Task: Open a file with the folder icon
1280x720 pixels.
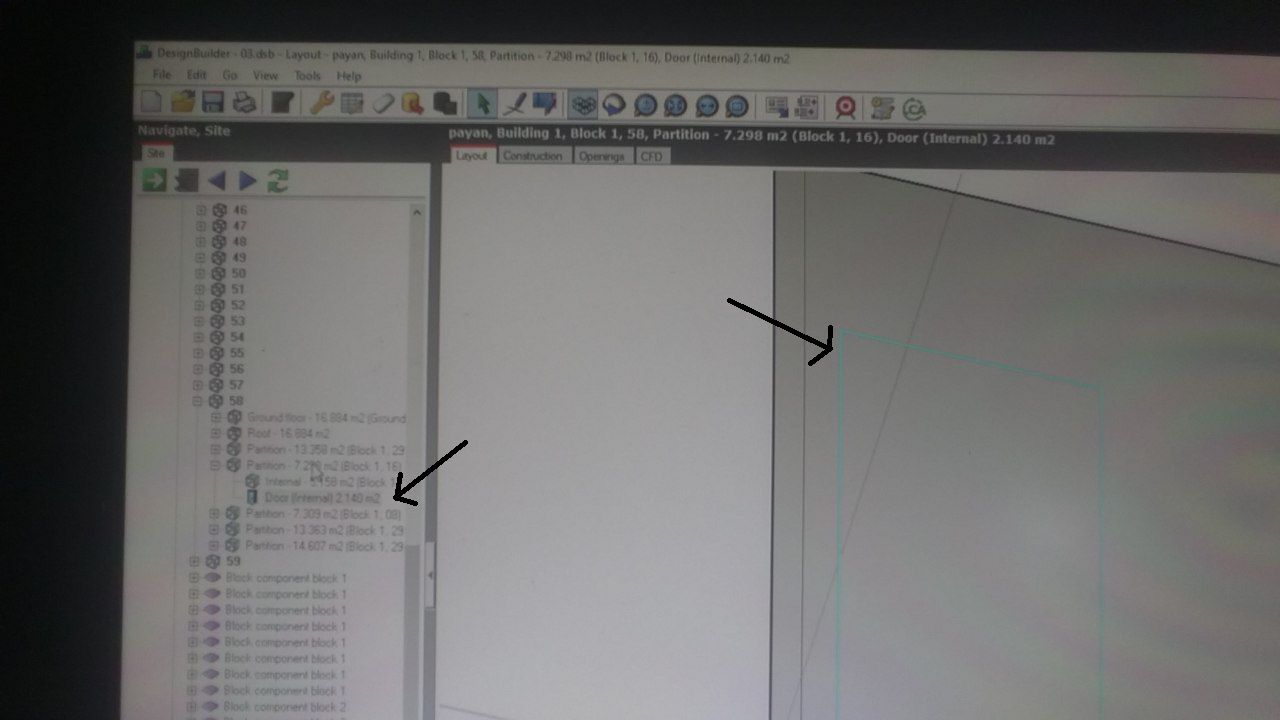Action: [182, 102]
